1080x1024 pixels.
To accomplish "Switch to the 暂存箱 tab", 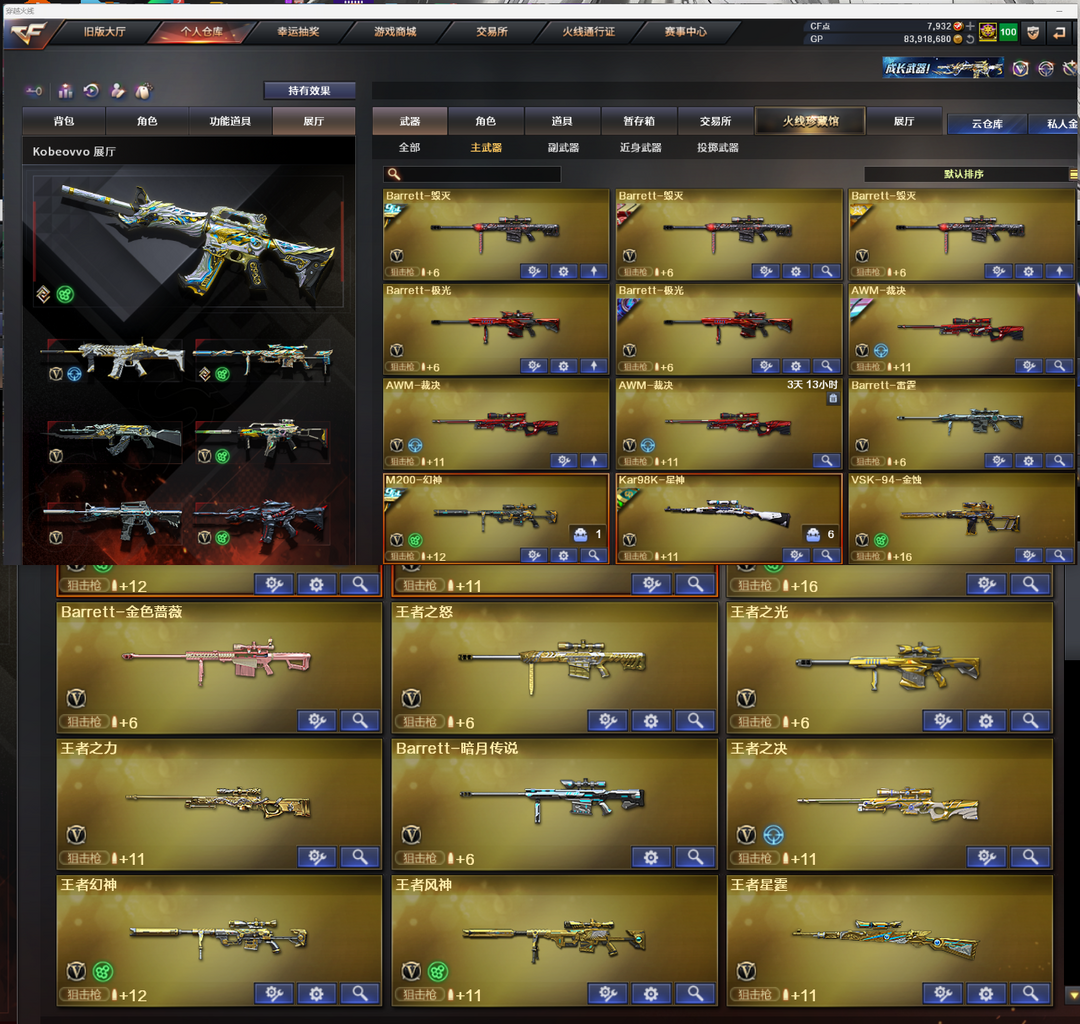I will 638,121.
